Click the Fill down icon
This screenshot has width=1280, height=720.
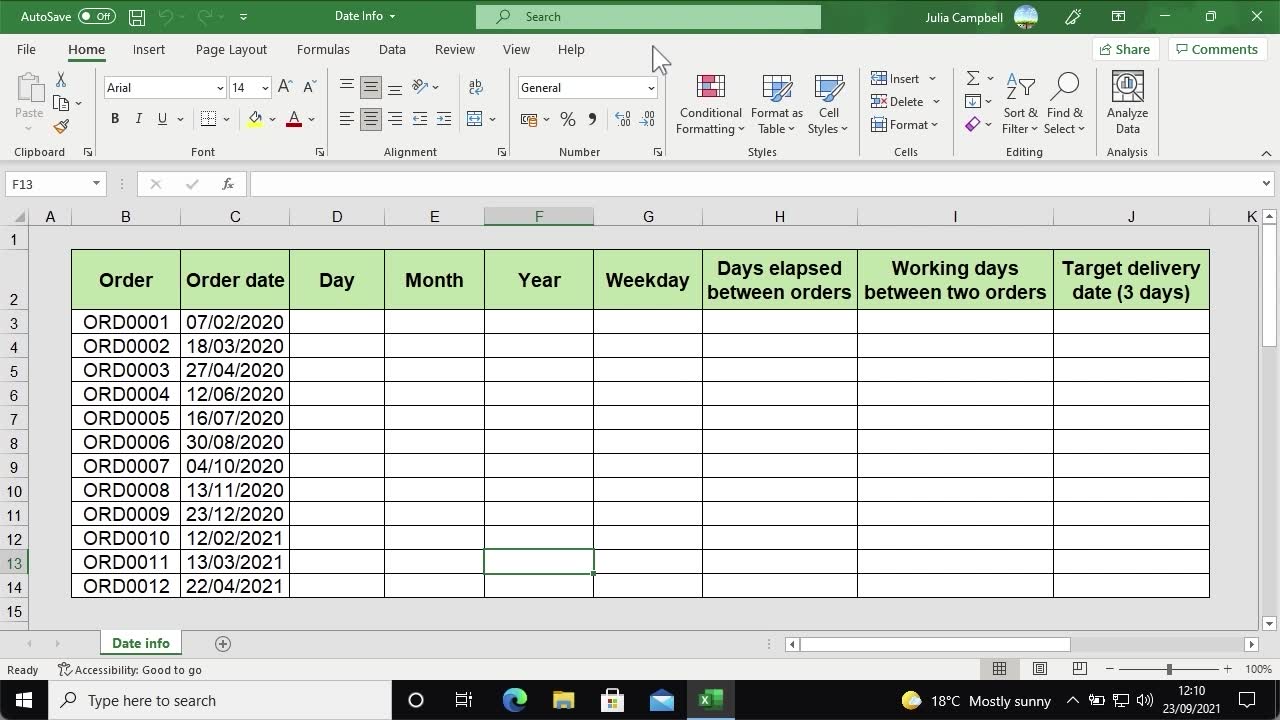[x=972, y=101]
